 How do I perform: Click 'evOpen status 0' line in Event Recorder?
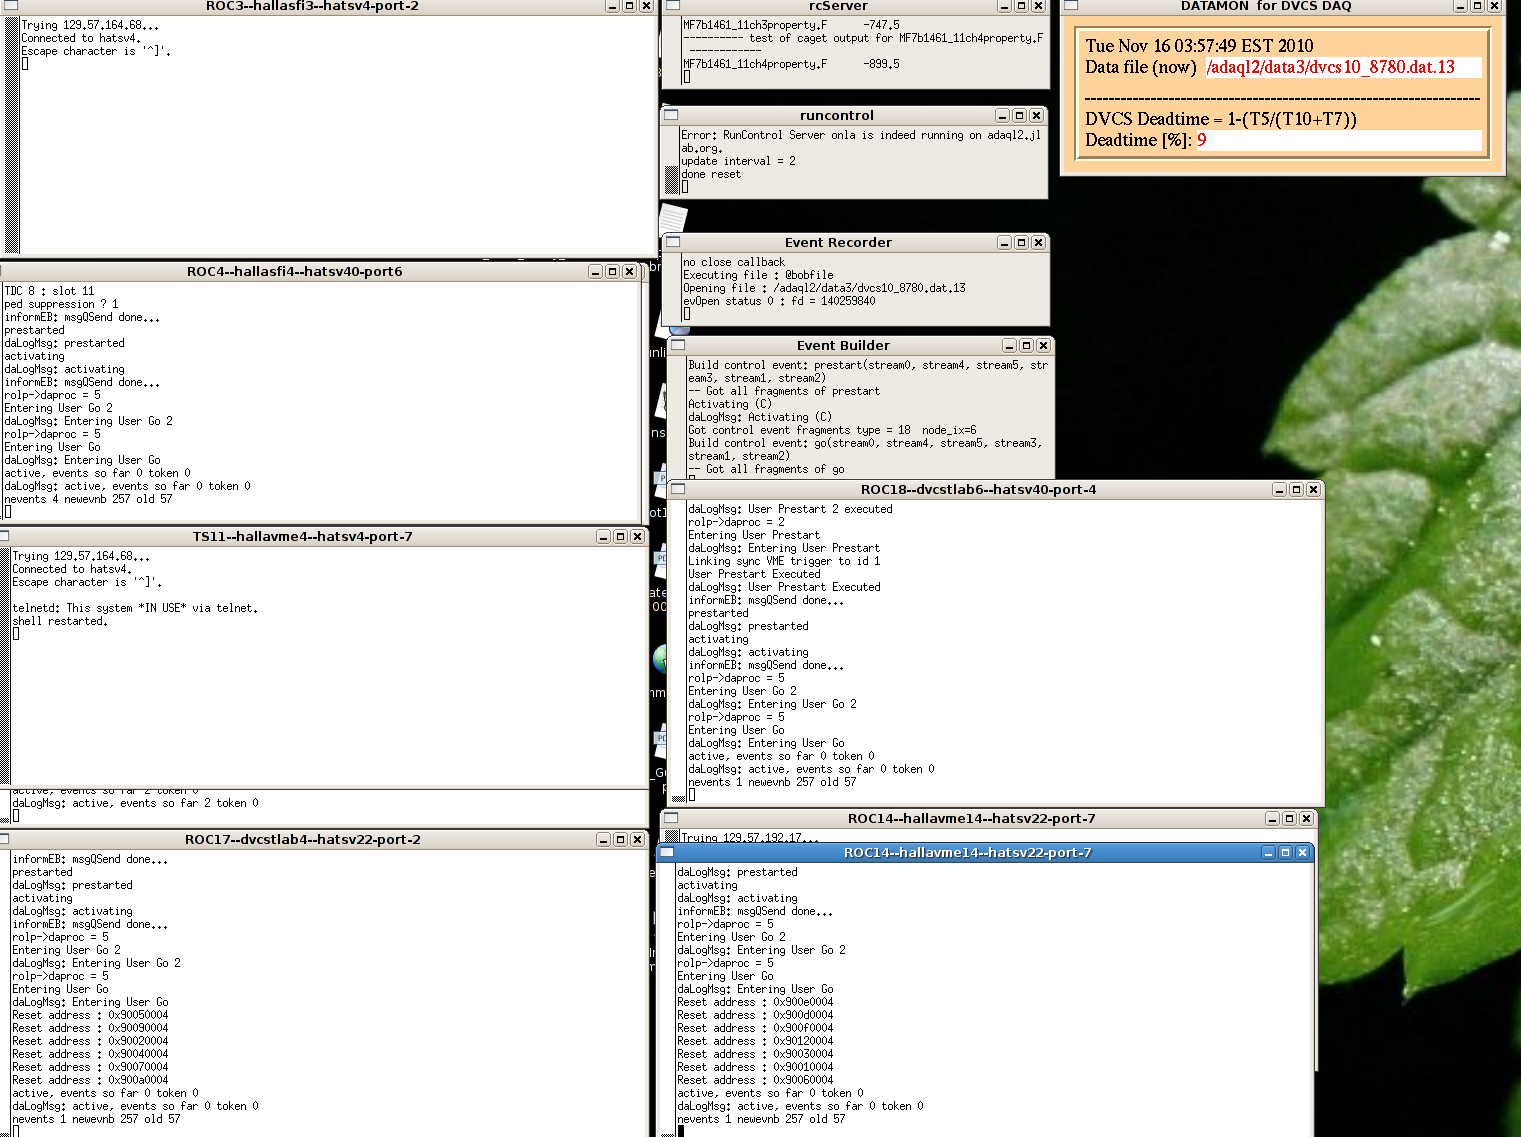[x=779, y=301]
